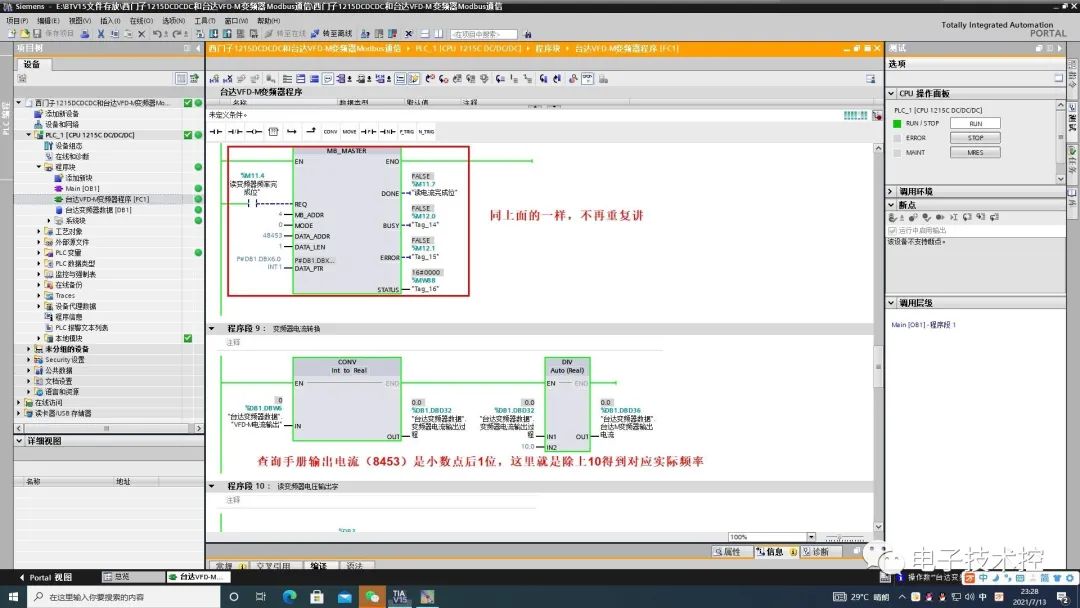Open the zoom level dropdown showing 100%
1080x608 pixels.
tap(812, 536)
